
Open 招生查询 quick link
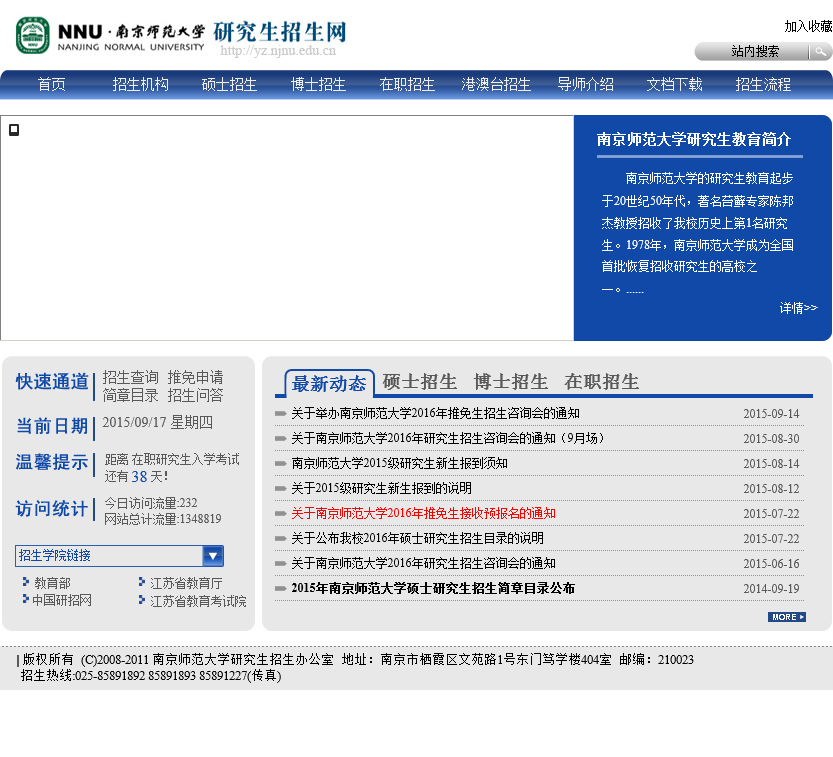[x=131, y=377]
